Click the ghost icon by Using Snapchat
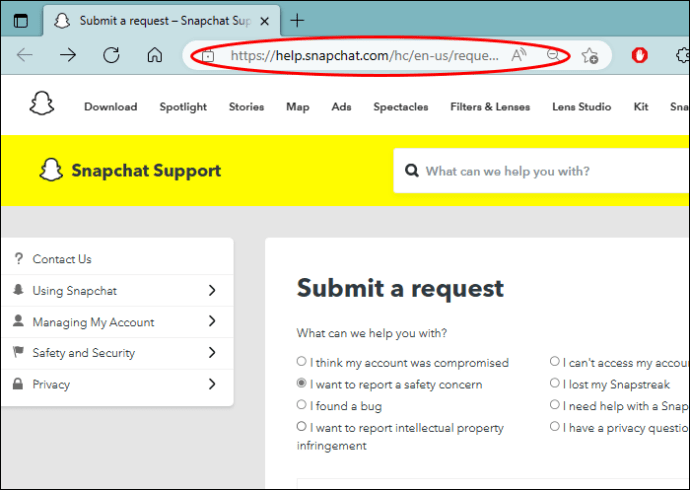This screenshot has height=490, width=690. 18,289
